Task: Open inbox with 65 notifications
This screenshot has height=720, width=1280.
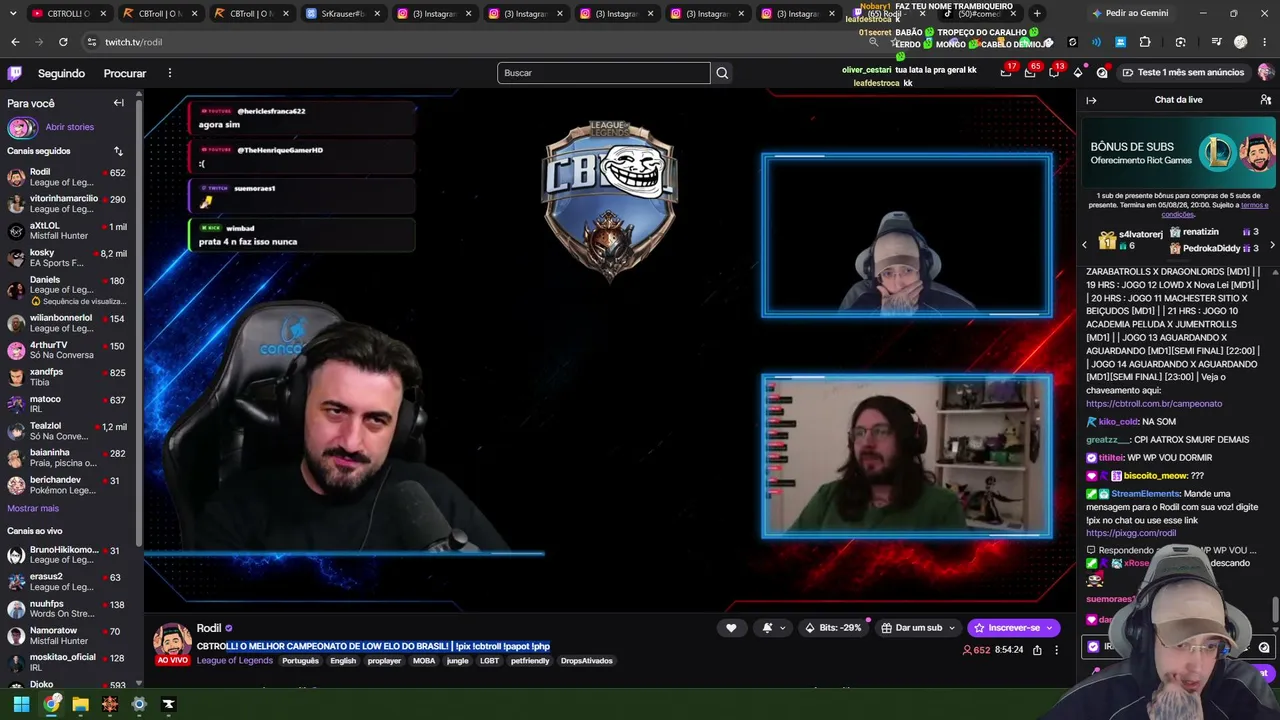Action: [1030, 72]
